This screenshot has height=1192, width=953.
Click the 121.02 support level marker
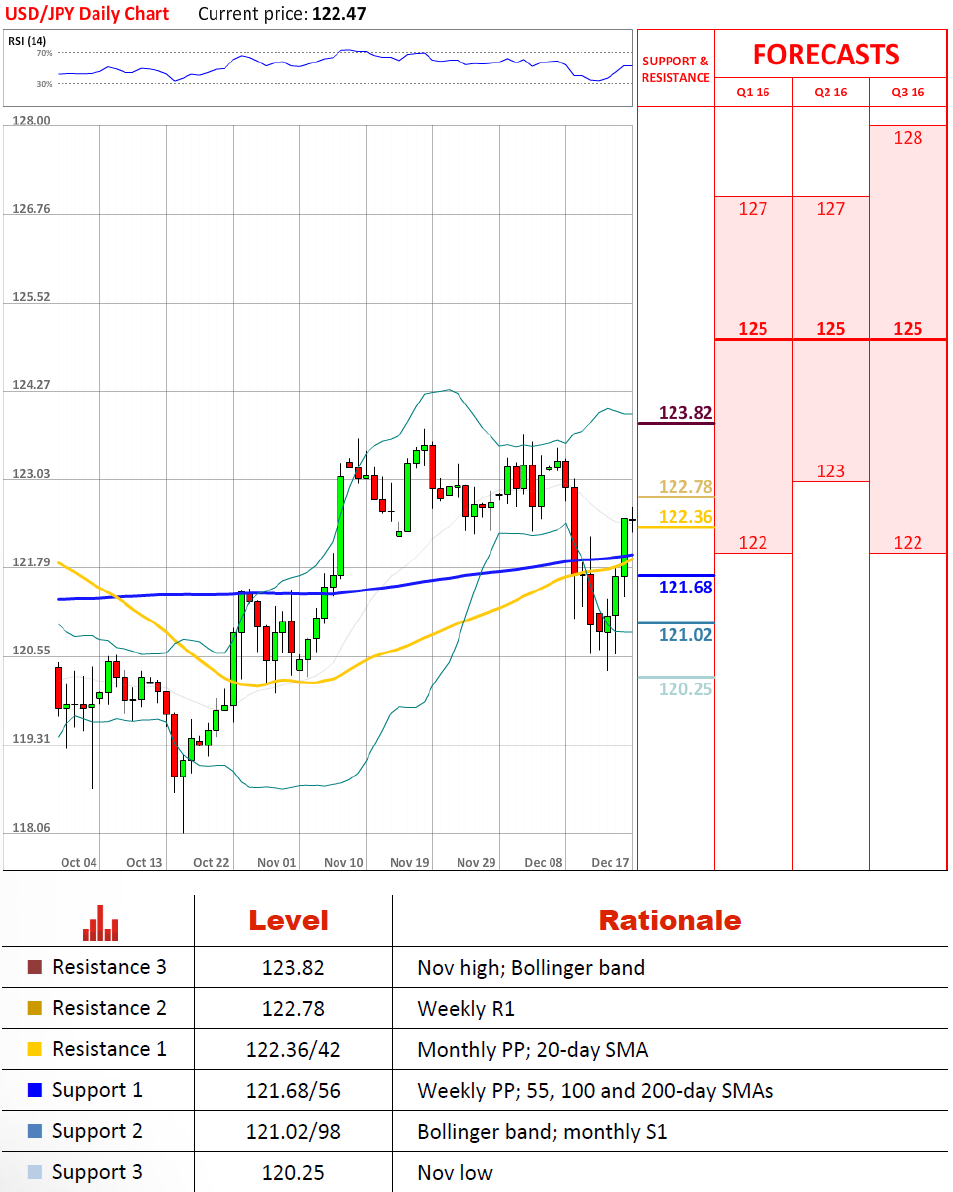685,635
